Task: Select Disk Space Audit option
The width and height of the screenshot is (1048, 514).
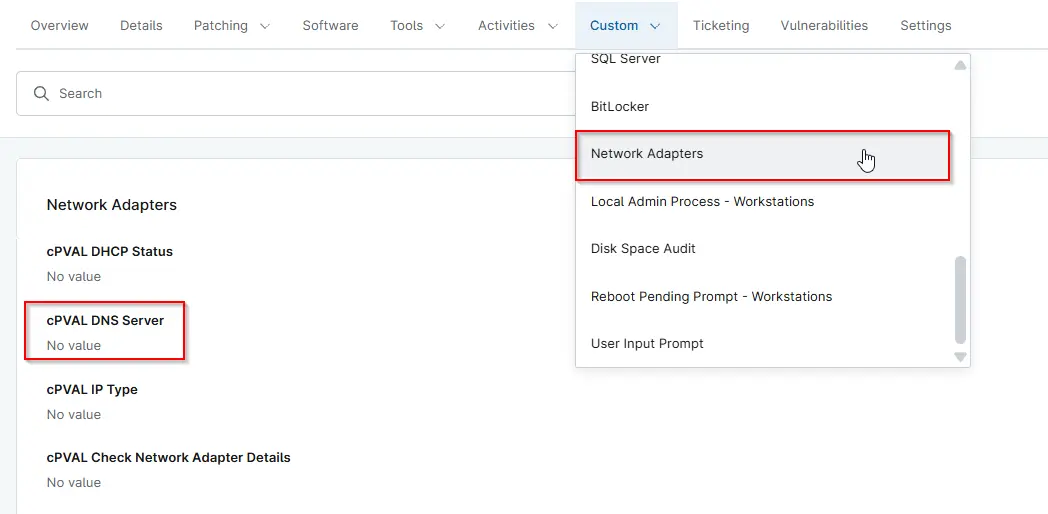Action: click(x=643, y=248)
